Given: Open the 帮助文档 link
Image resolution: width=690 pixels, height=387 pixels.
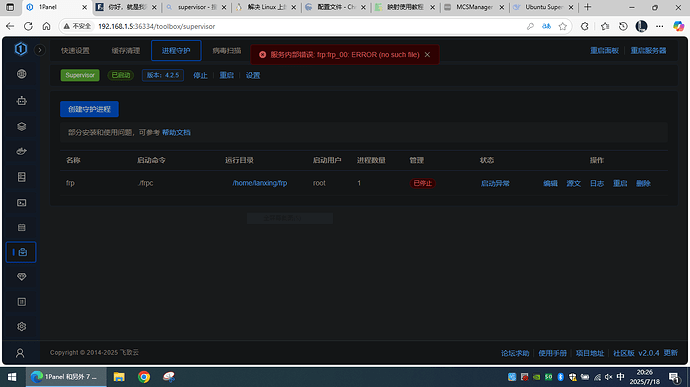Looking at the screenshot, I should [x=176, y=133].
